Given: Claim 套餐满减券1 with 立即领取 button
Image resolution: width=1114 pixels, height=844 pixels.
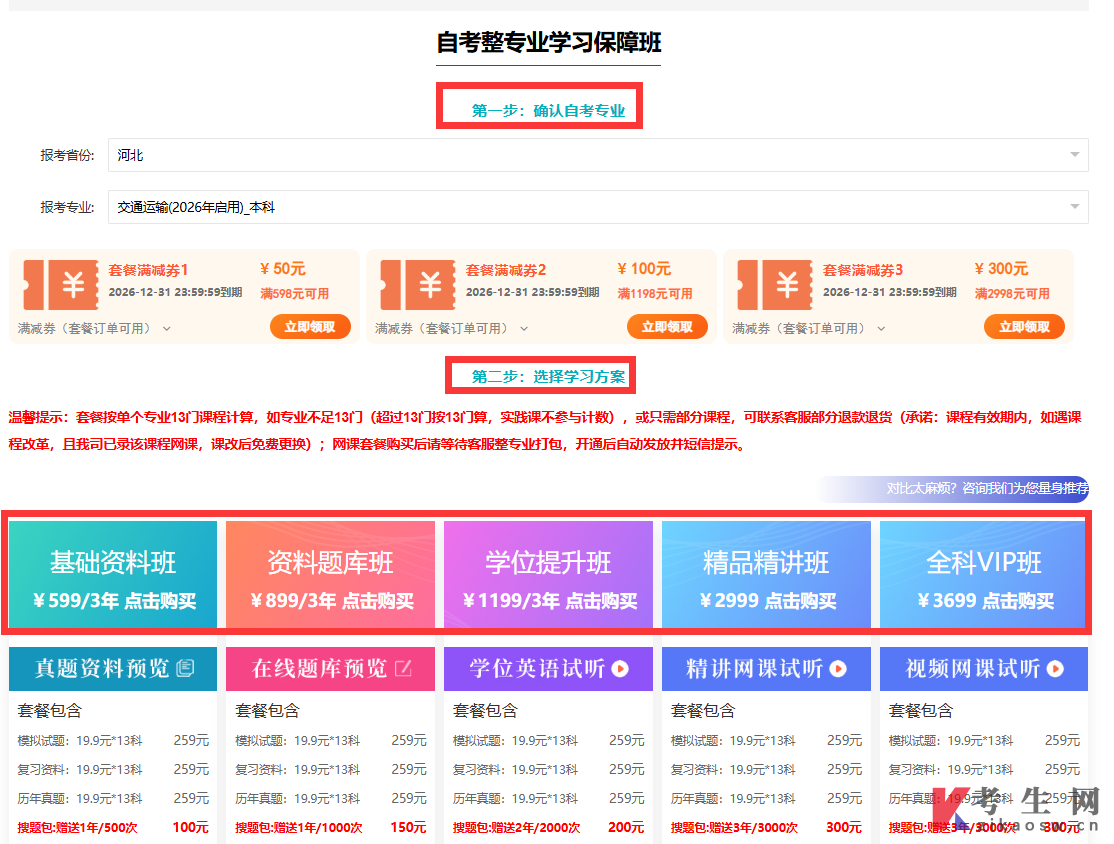Looking at the screenshot, I should point(310,327).
